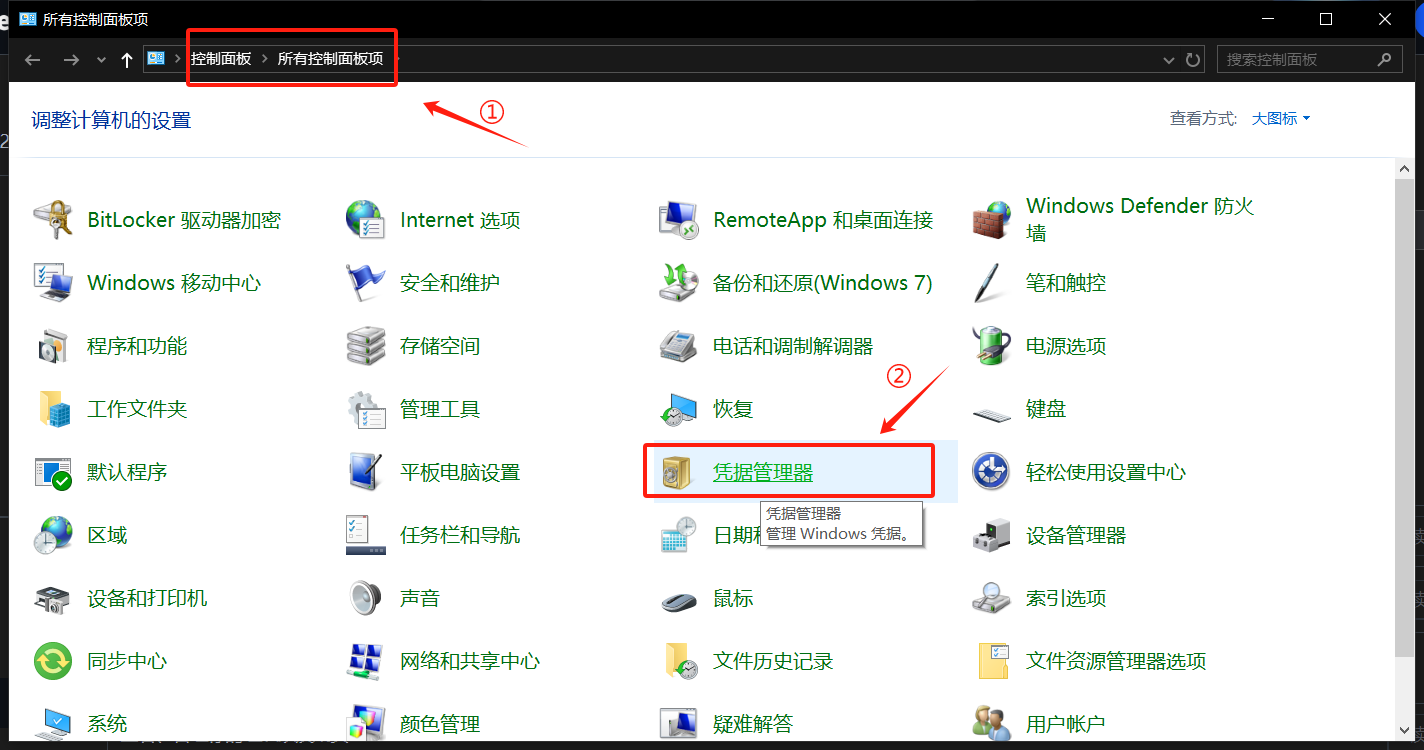Screen dimensions: 1424x750
Task: Open the 查看方式 大图标 dropdown
Action: [x=1281, y=119]
